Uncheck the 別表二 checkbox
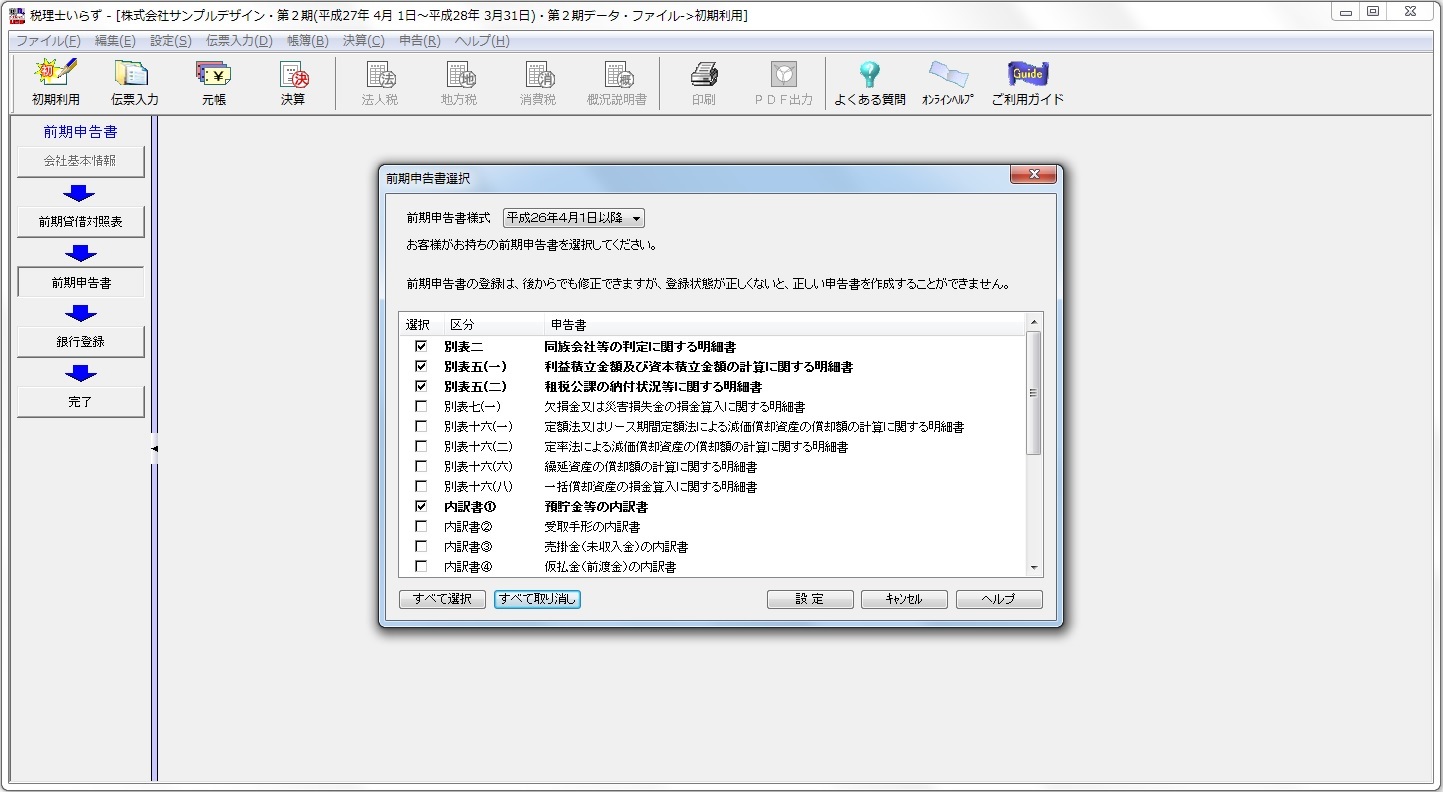Screen dimensions: 1443x792 (x=421, y=346)
